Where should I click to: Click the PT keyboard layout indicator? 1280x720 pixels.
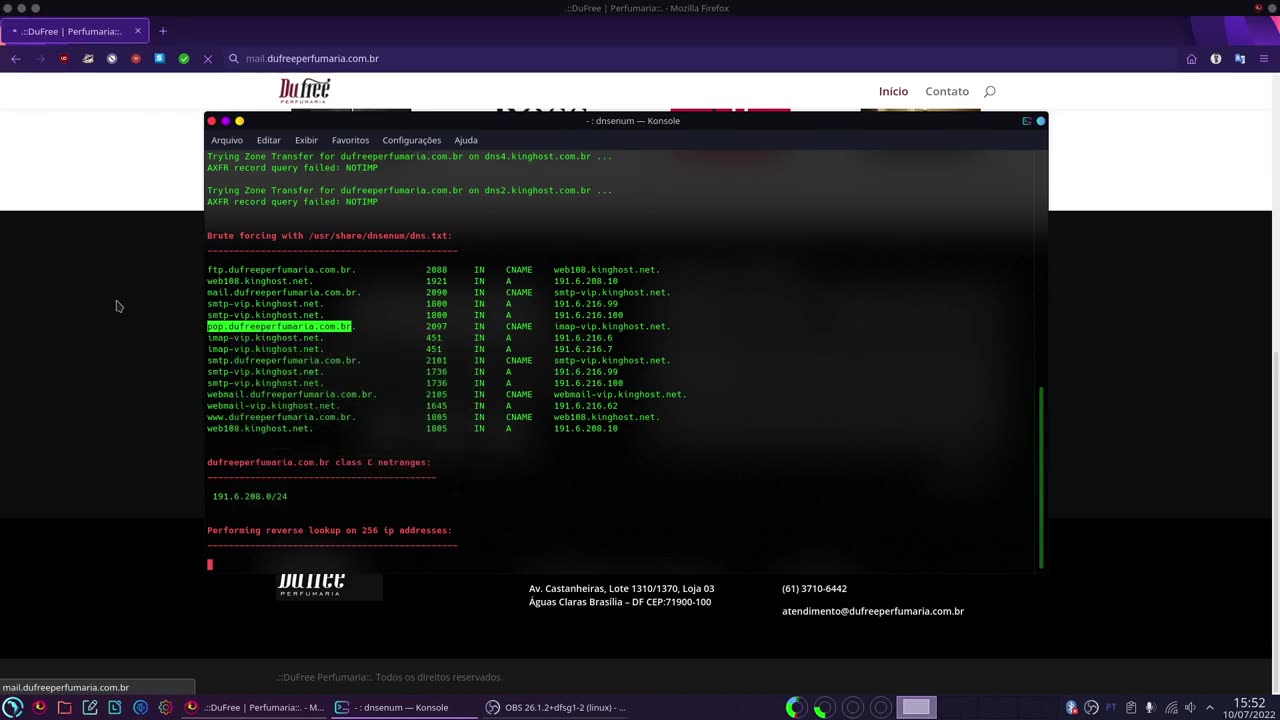(1111, 708)
